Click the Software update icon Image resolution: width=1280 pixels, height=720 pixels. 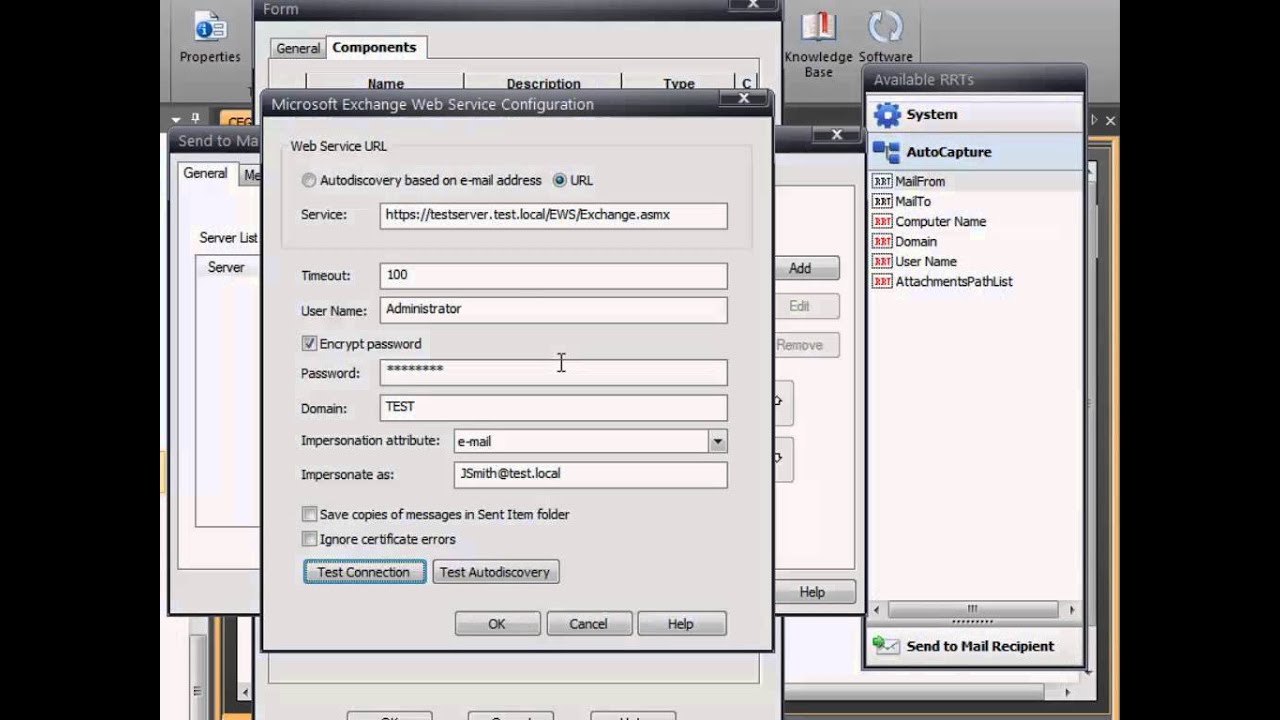pos(885,26)
